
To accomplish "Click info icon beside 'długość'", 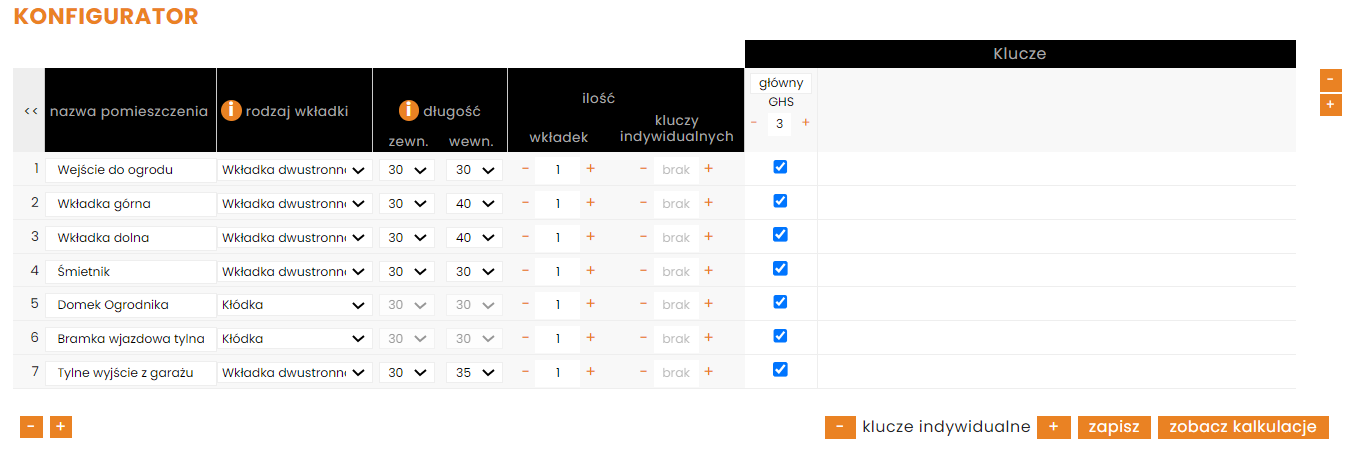I will [x=408, y=110].
